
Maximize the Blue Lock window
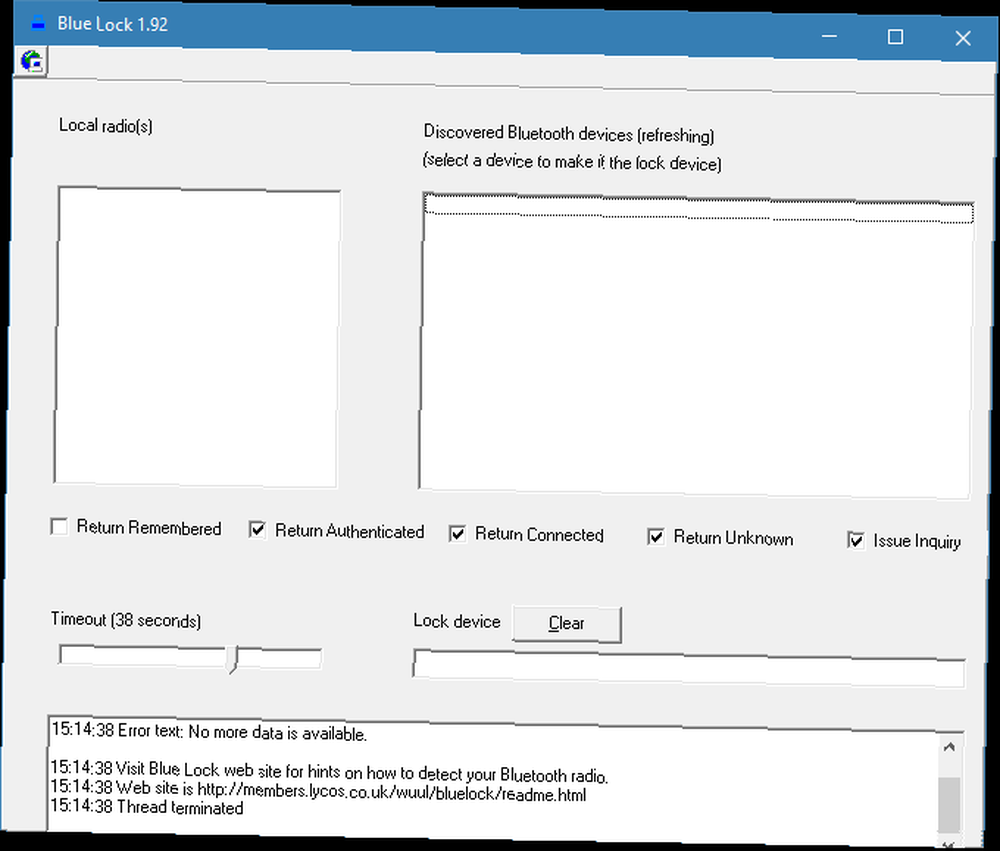[x=895, y=37]
